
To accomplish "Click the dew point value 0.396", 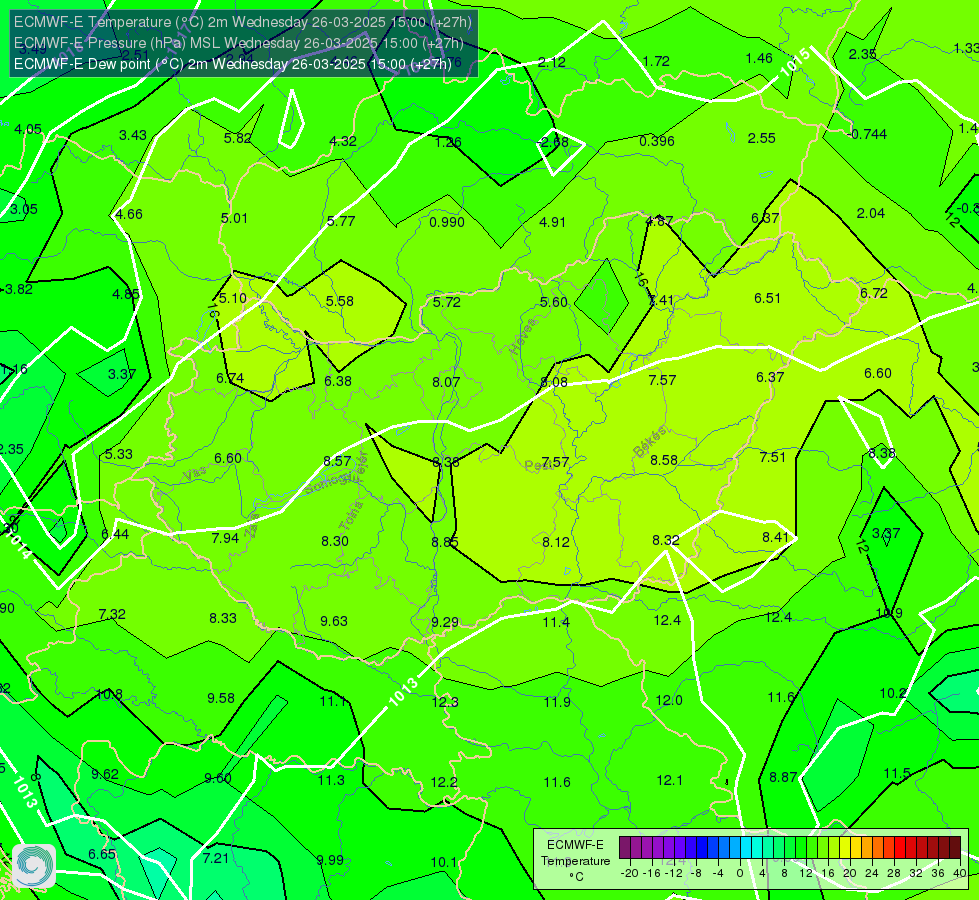I will [x=657, y=141].
